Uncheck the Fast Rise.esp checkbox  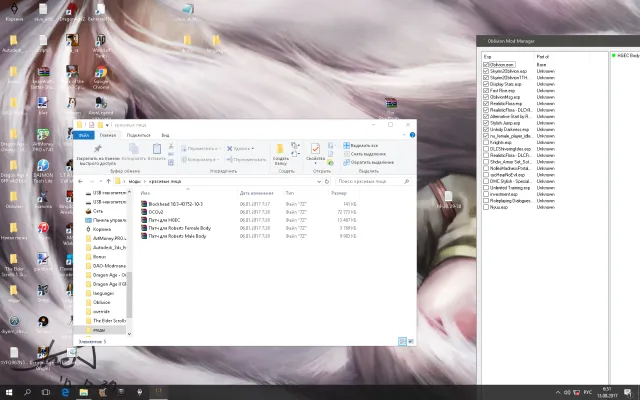[x=486, y=93]
